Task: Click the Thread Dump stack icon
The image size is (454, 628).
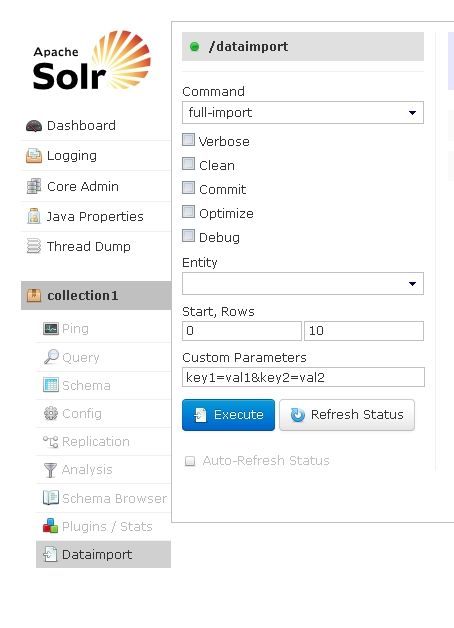Action: click(x=34, y=246)
